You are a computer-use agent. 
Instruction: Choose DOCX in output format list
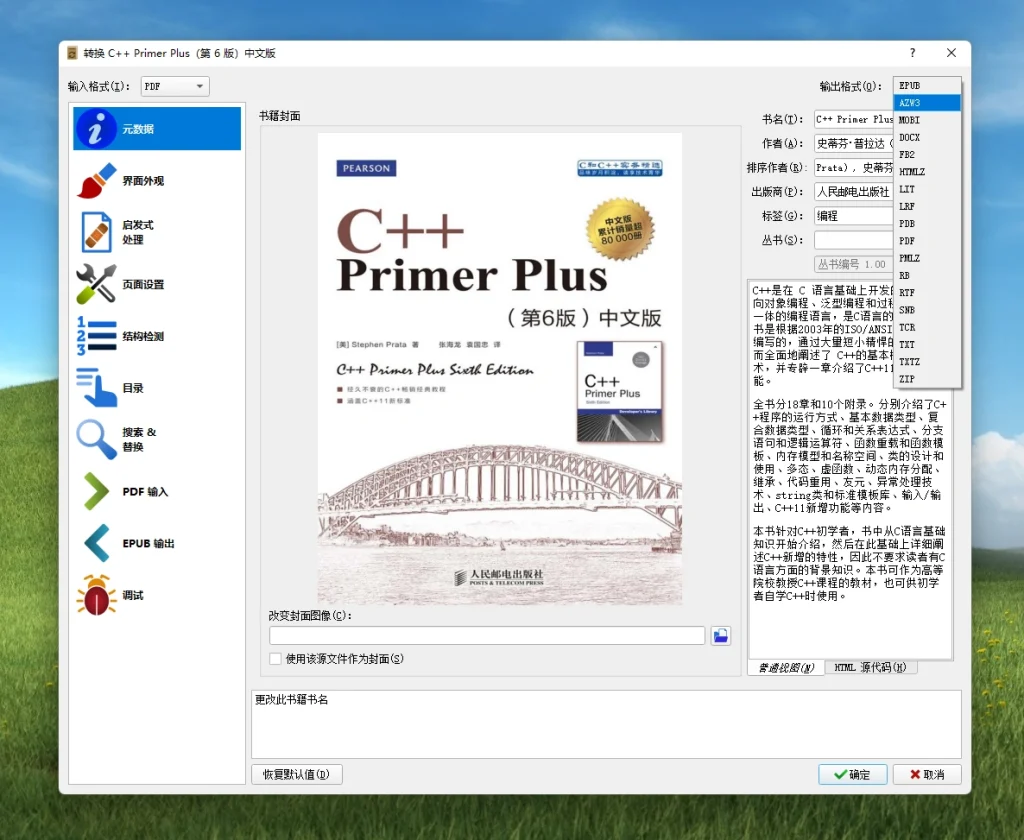pyautogui.click(x=927, y=137)
